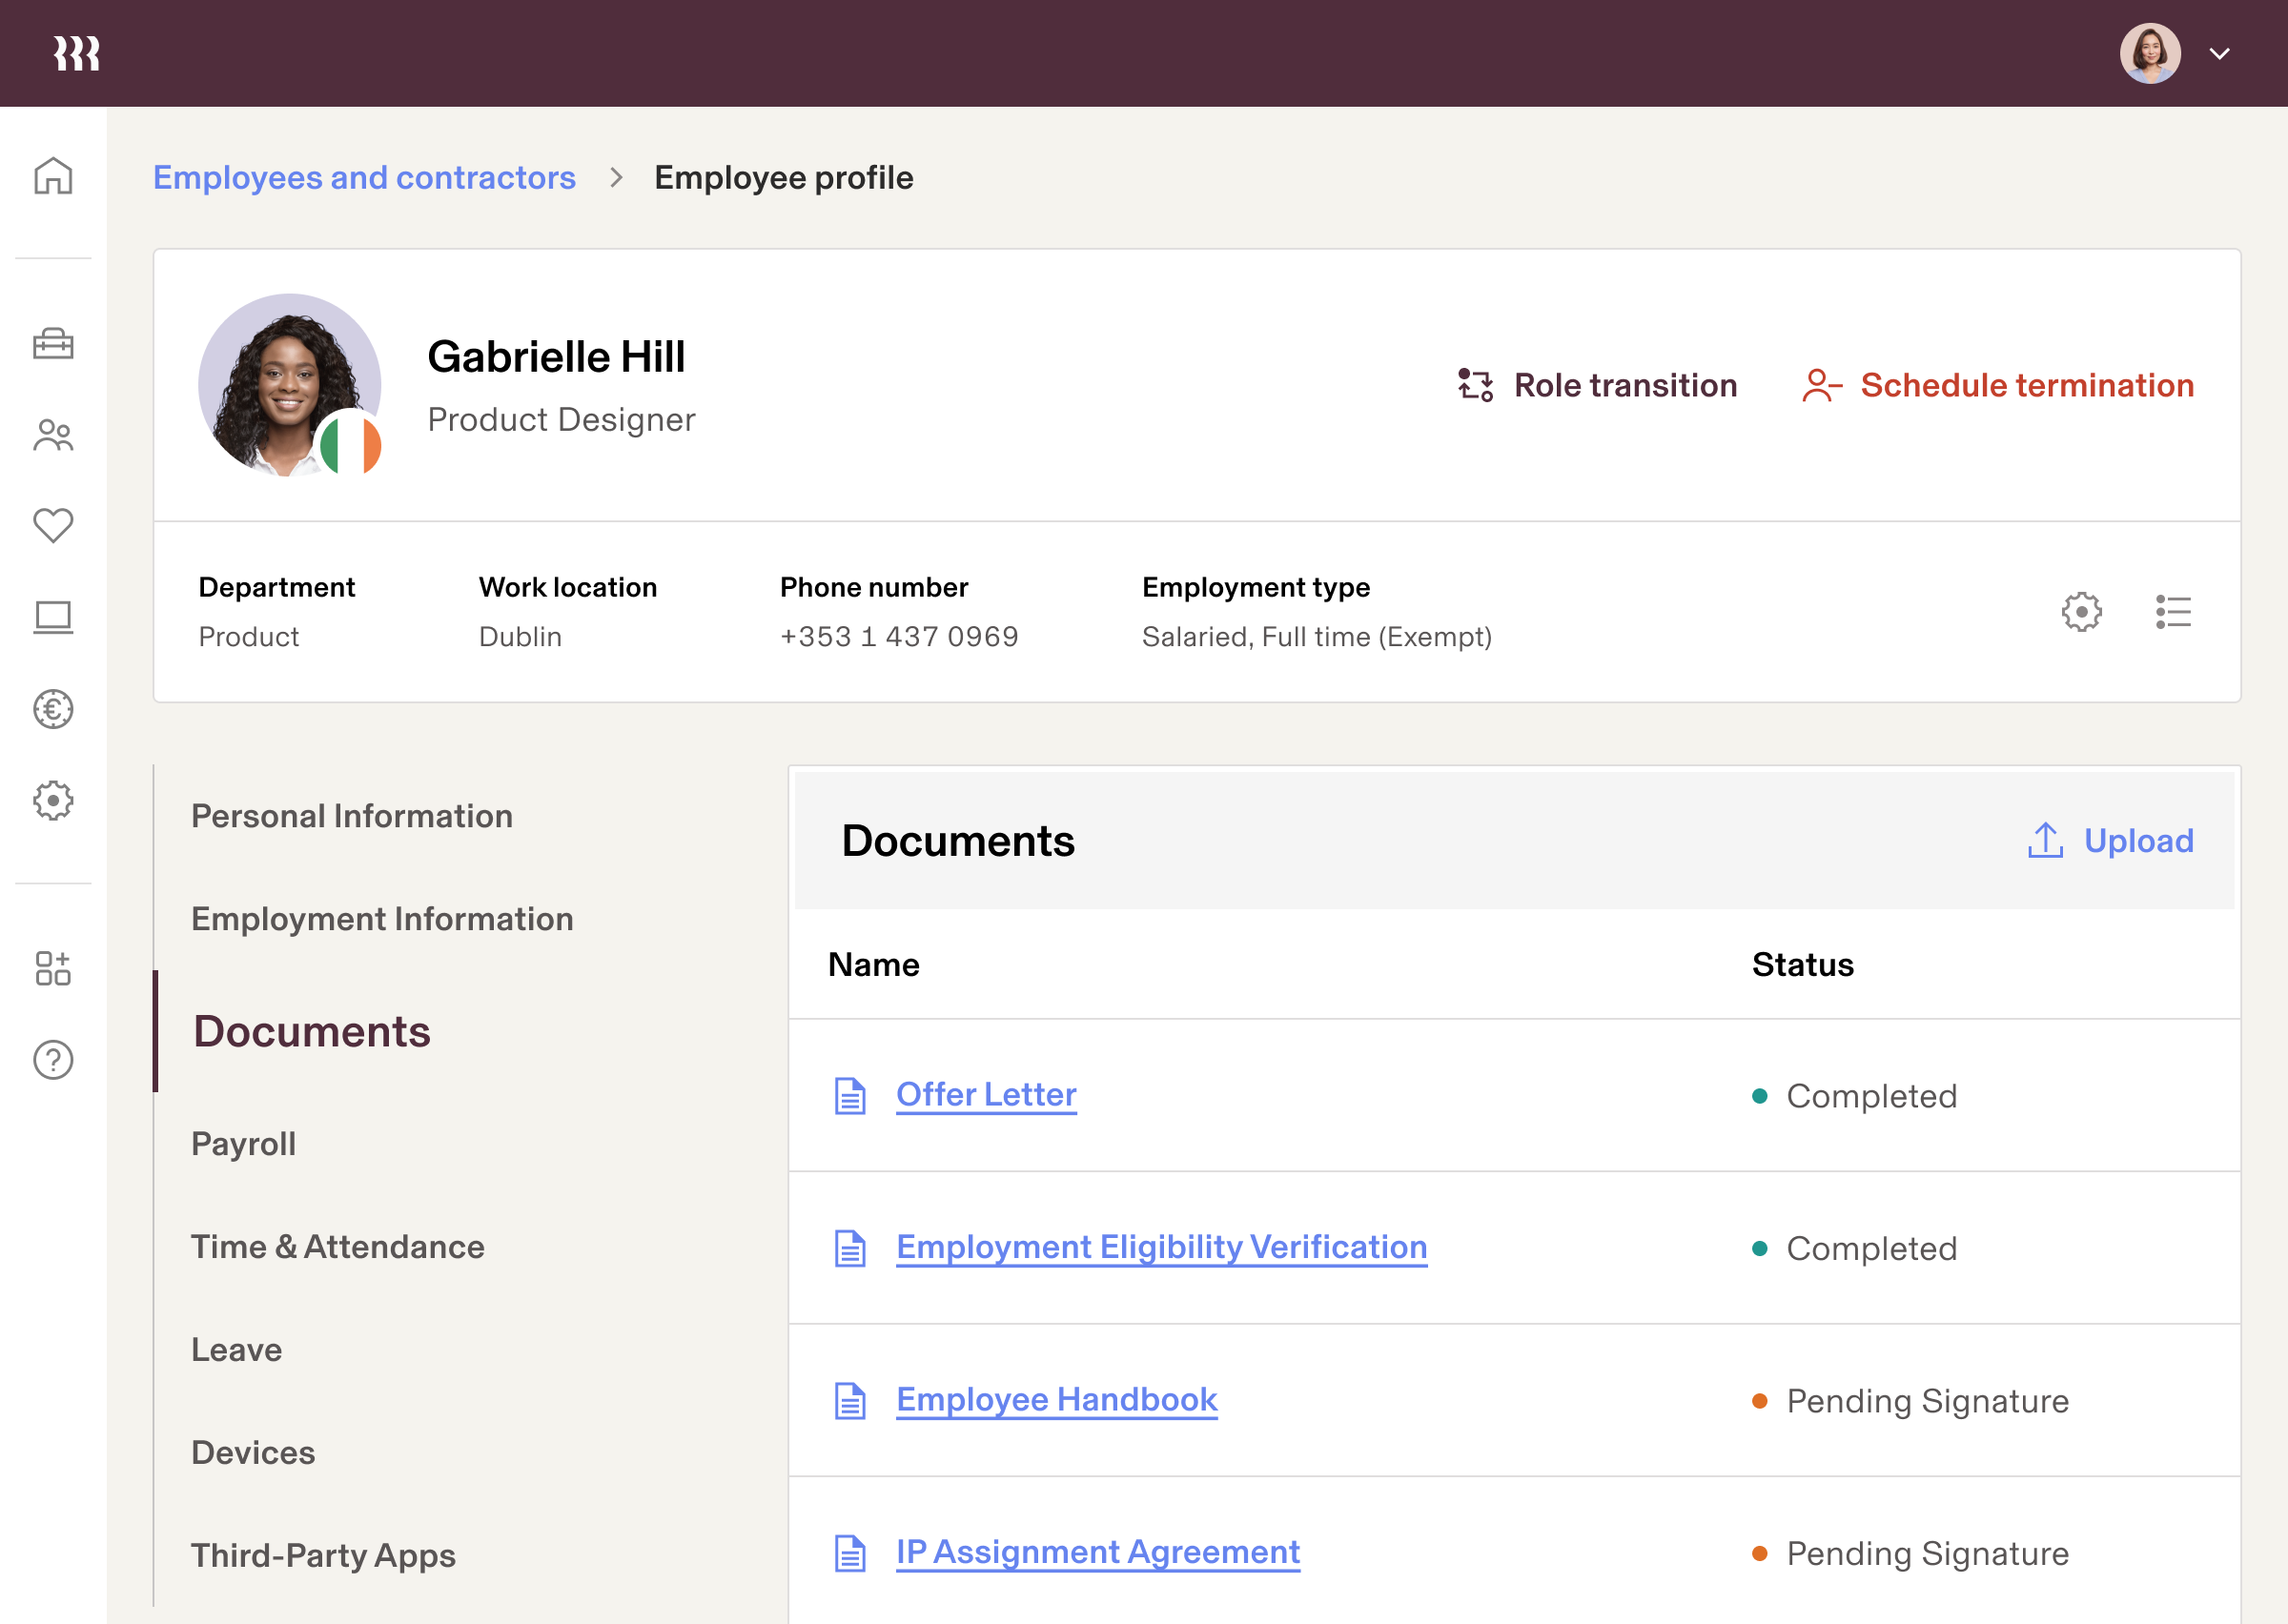
Task: Open the Third-Party Apps section
Action: click(x=322, y=1555)
